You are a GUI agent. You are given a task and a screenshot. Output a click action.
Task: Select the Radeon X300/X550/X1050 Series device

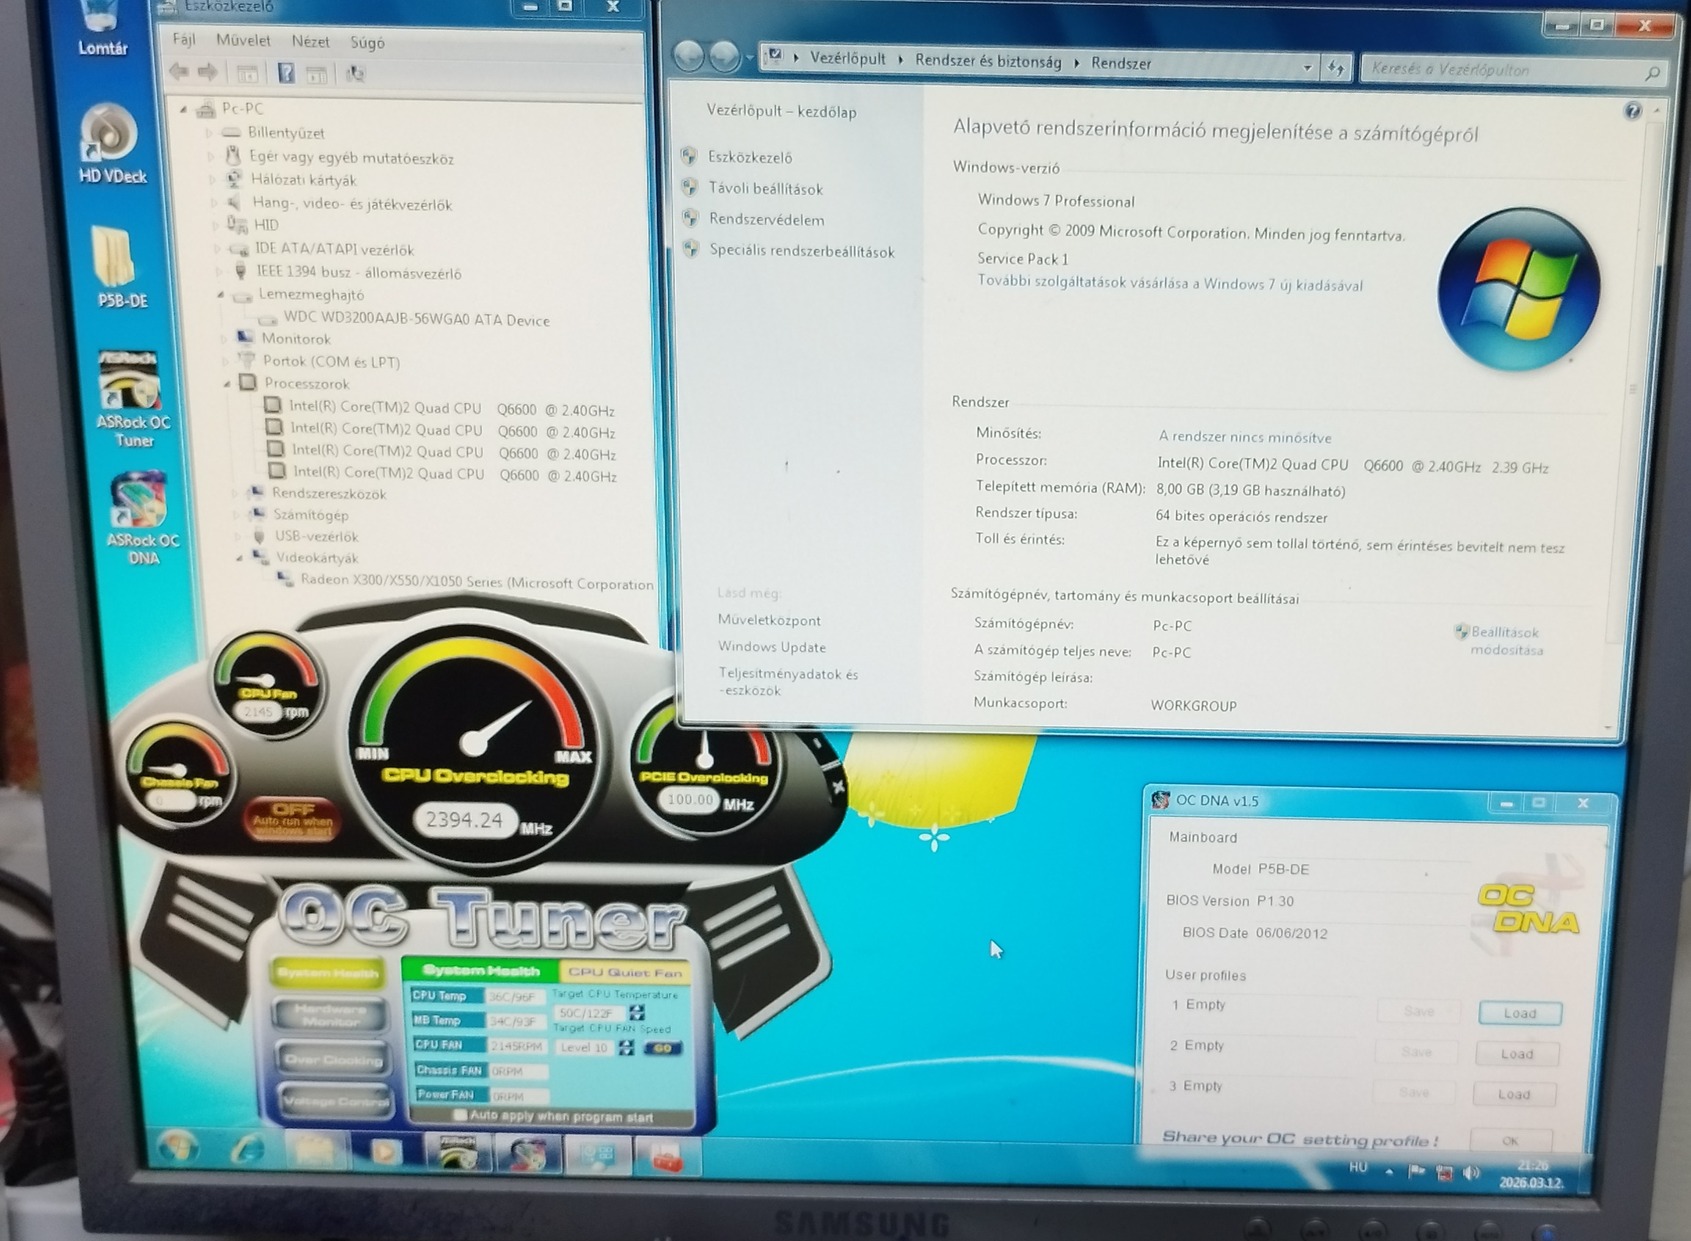coord(476,581)
